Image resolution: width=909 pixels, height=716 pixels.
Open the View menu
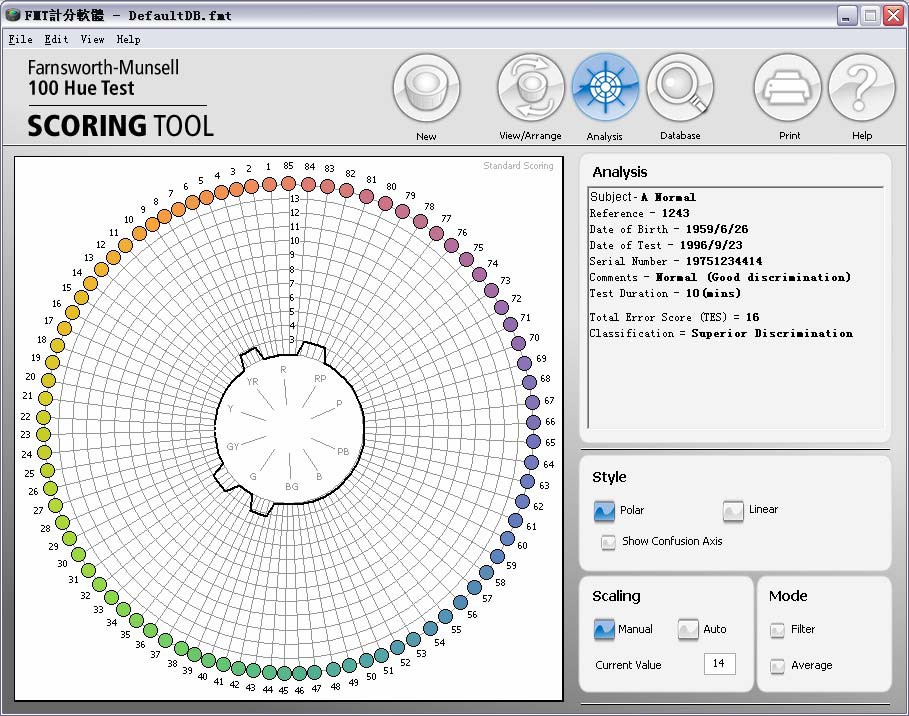point(92,40)
